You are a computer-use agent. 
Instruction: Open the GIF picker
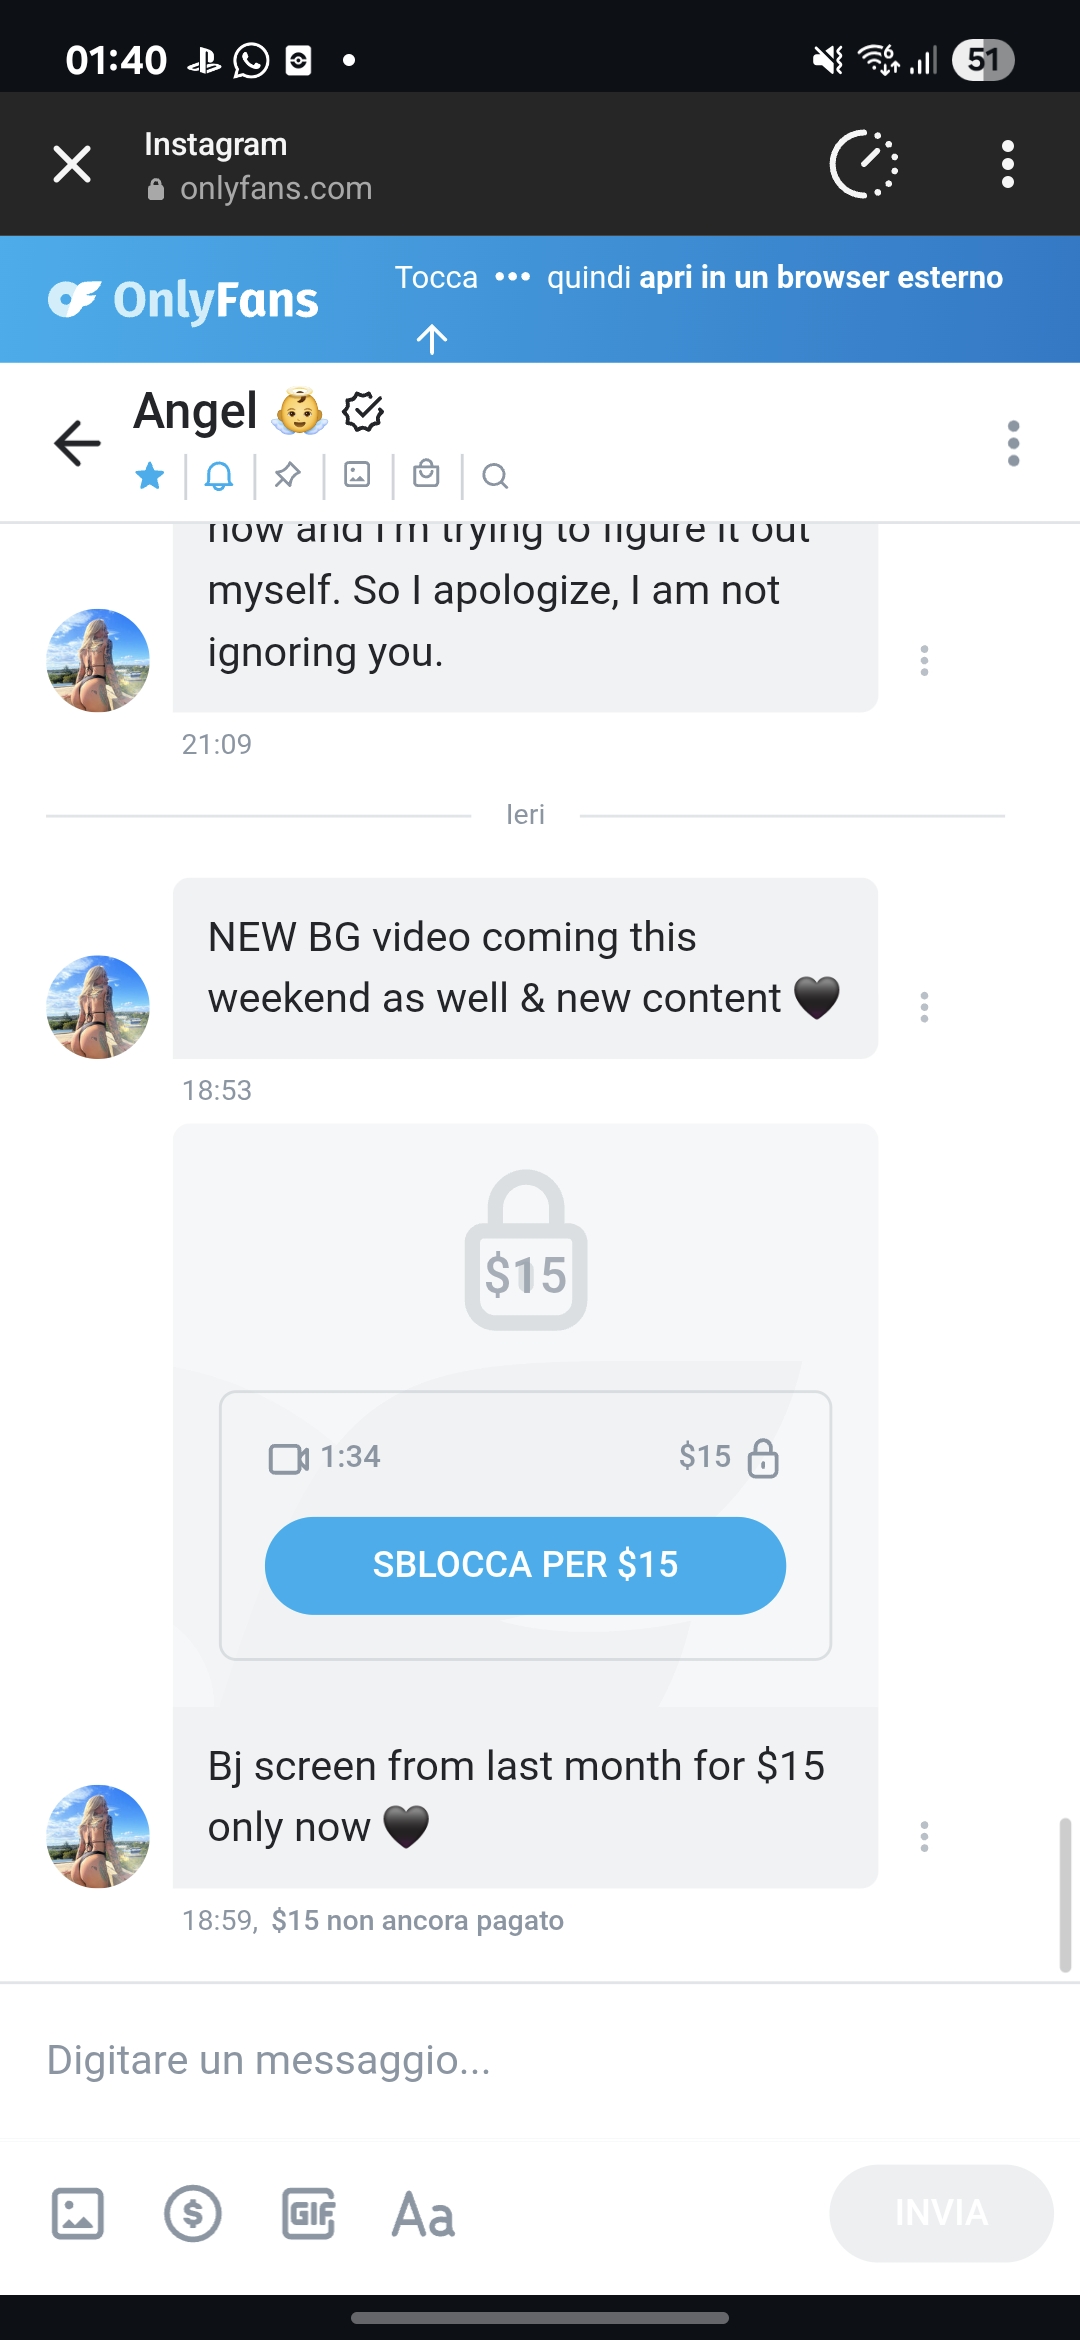(308, 2213)
